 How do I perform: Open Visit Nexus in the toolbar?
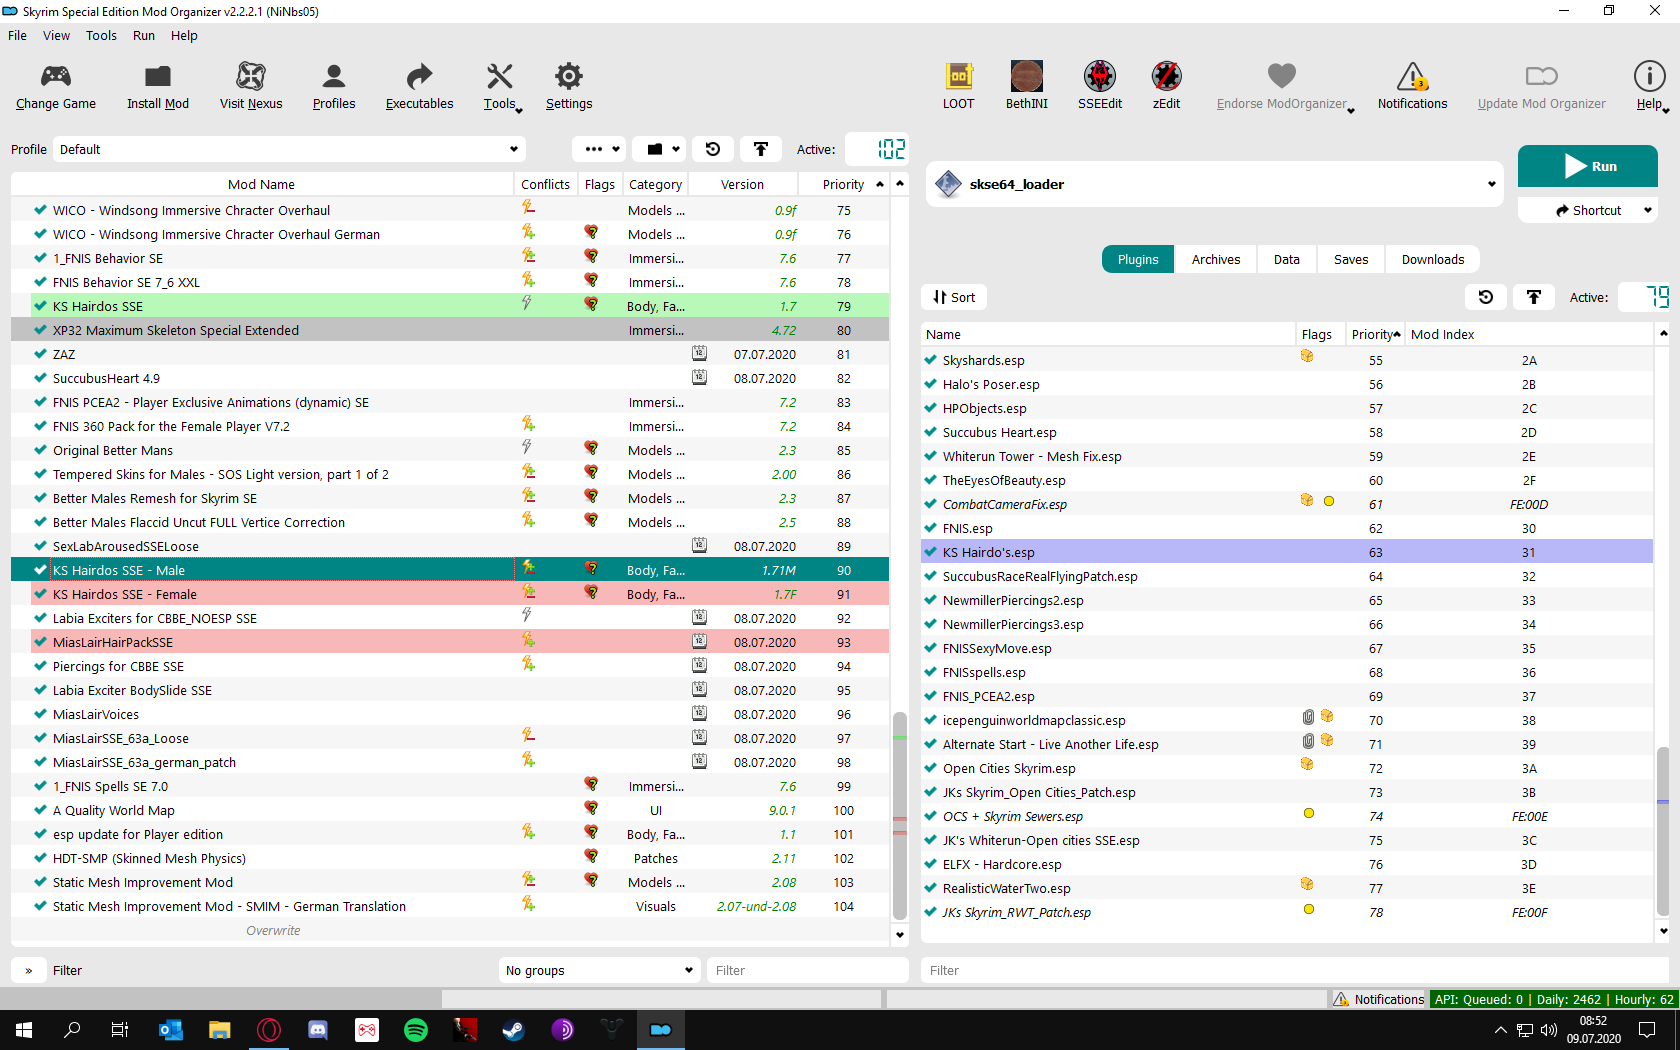(x=251, y=87)
